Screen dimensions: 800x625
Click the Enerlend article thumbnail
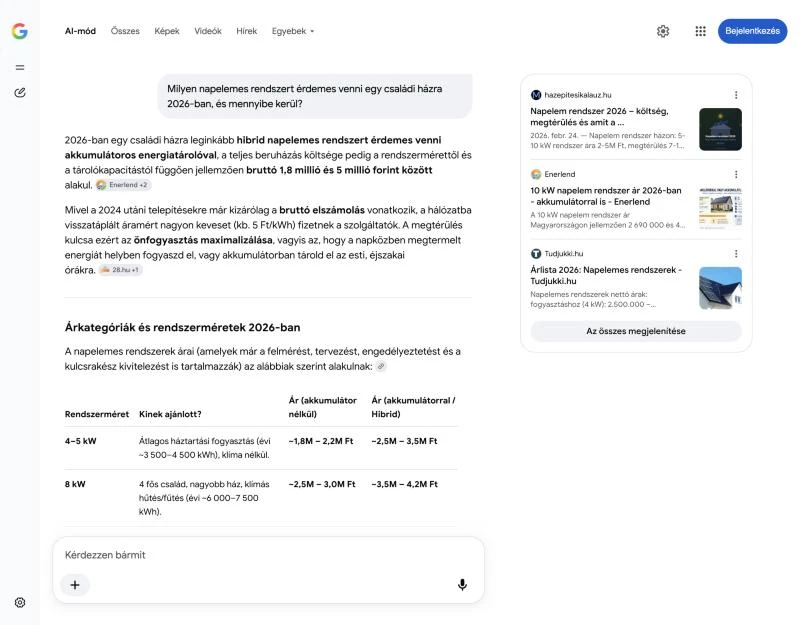click(x=720, y=208)
